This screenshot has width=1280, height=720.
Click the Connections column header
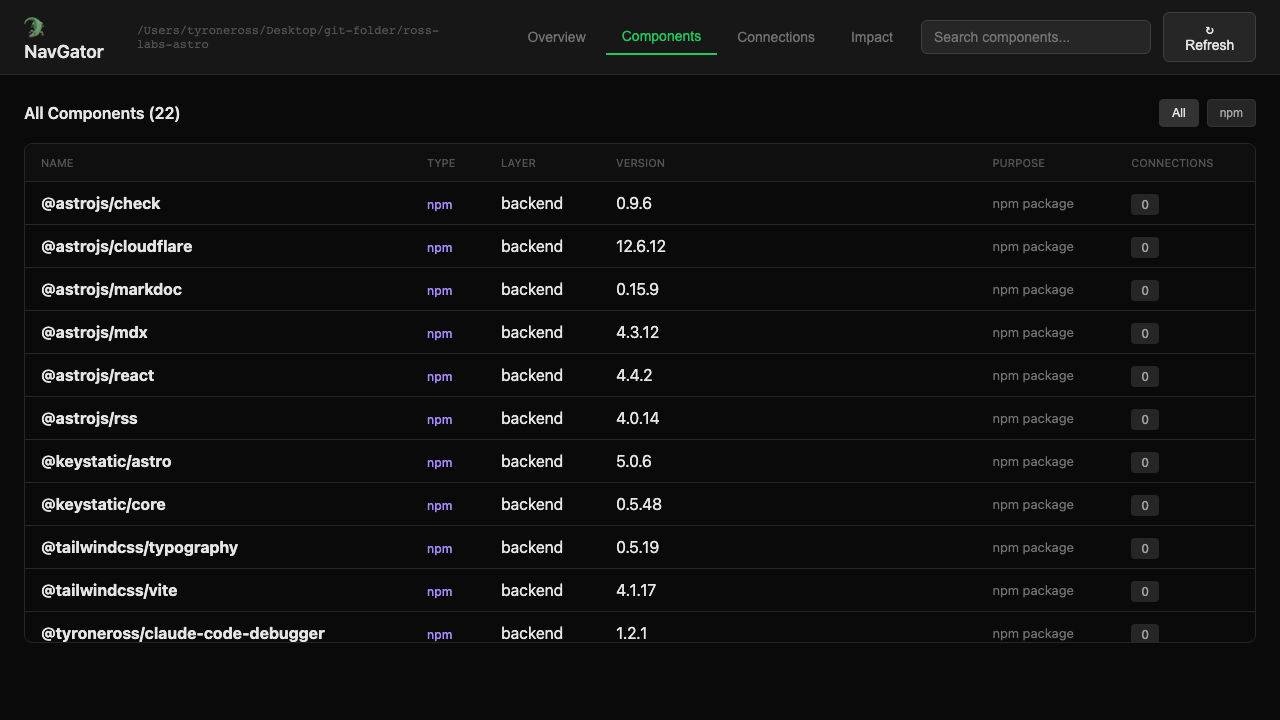coord(1171,163)
